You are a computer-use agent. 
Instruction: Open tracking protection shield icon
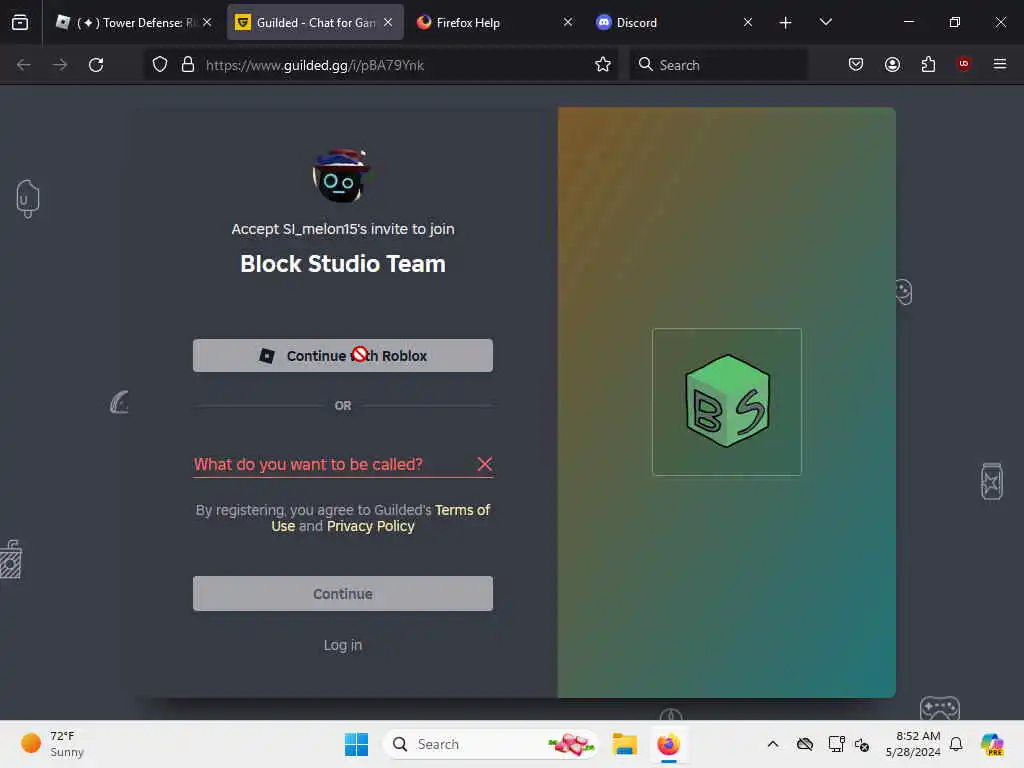pos(160,65)
